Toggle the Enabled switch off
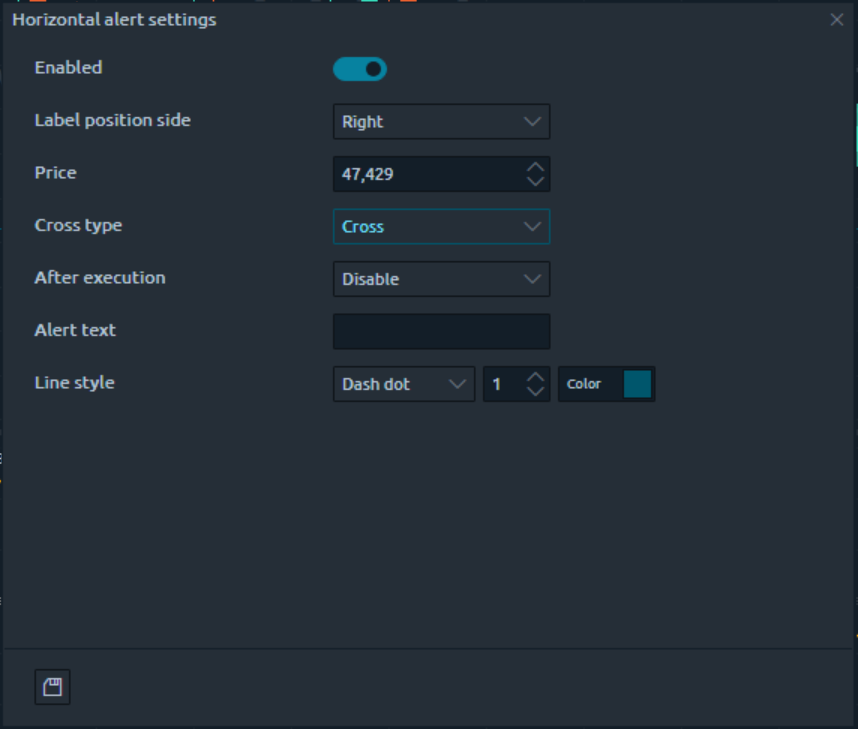Viewport: 858px width, 729px height. (x=360, y=69)
